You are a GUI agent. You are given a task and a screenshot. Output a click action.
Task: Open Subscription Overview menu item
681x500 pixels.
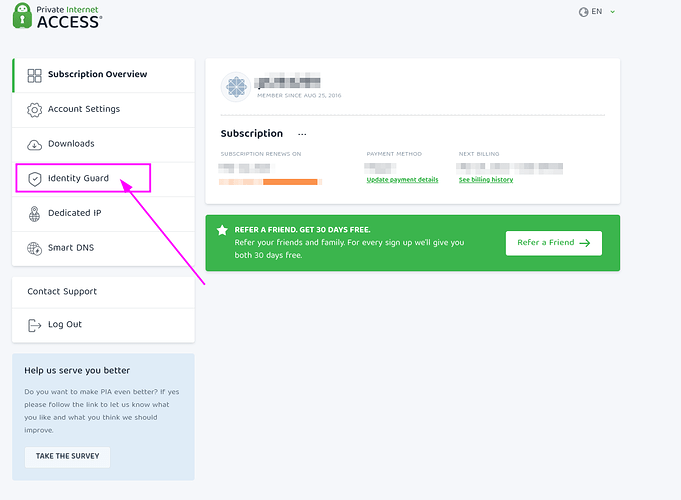(103, 75)
